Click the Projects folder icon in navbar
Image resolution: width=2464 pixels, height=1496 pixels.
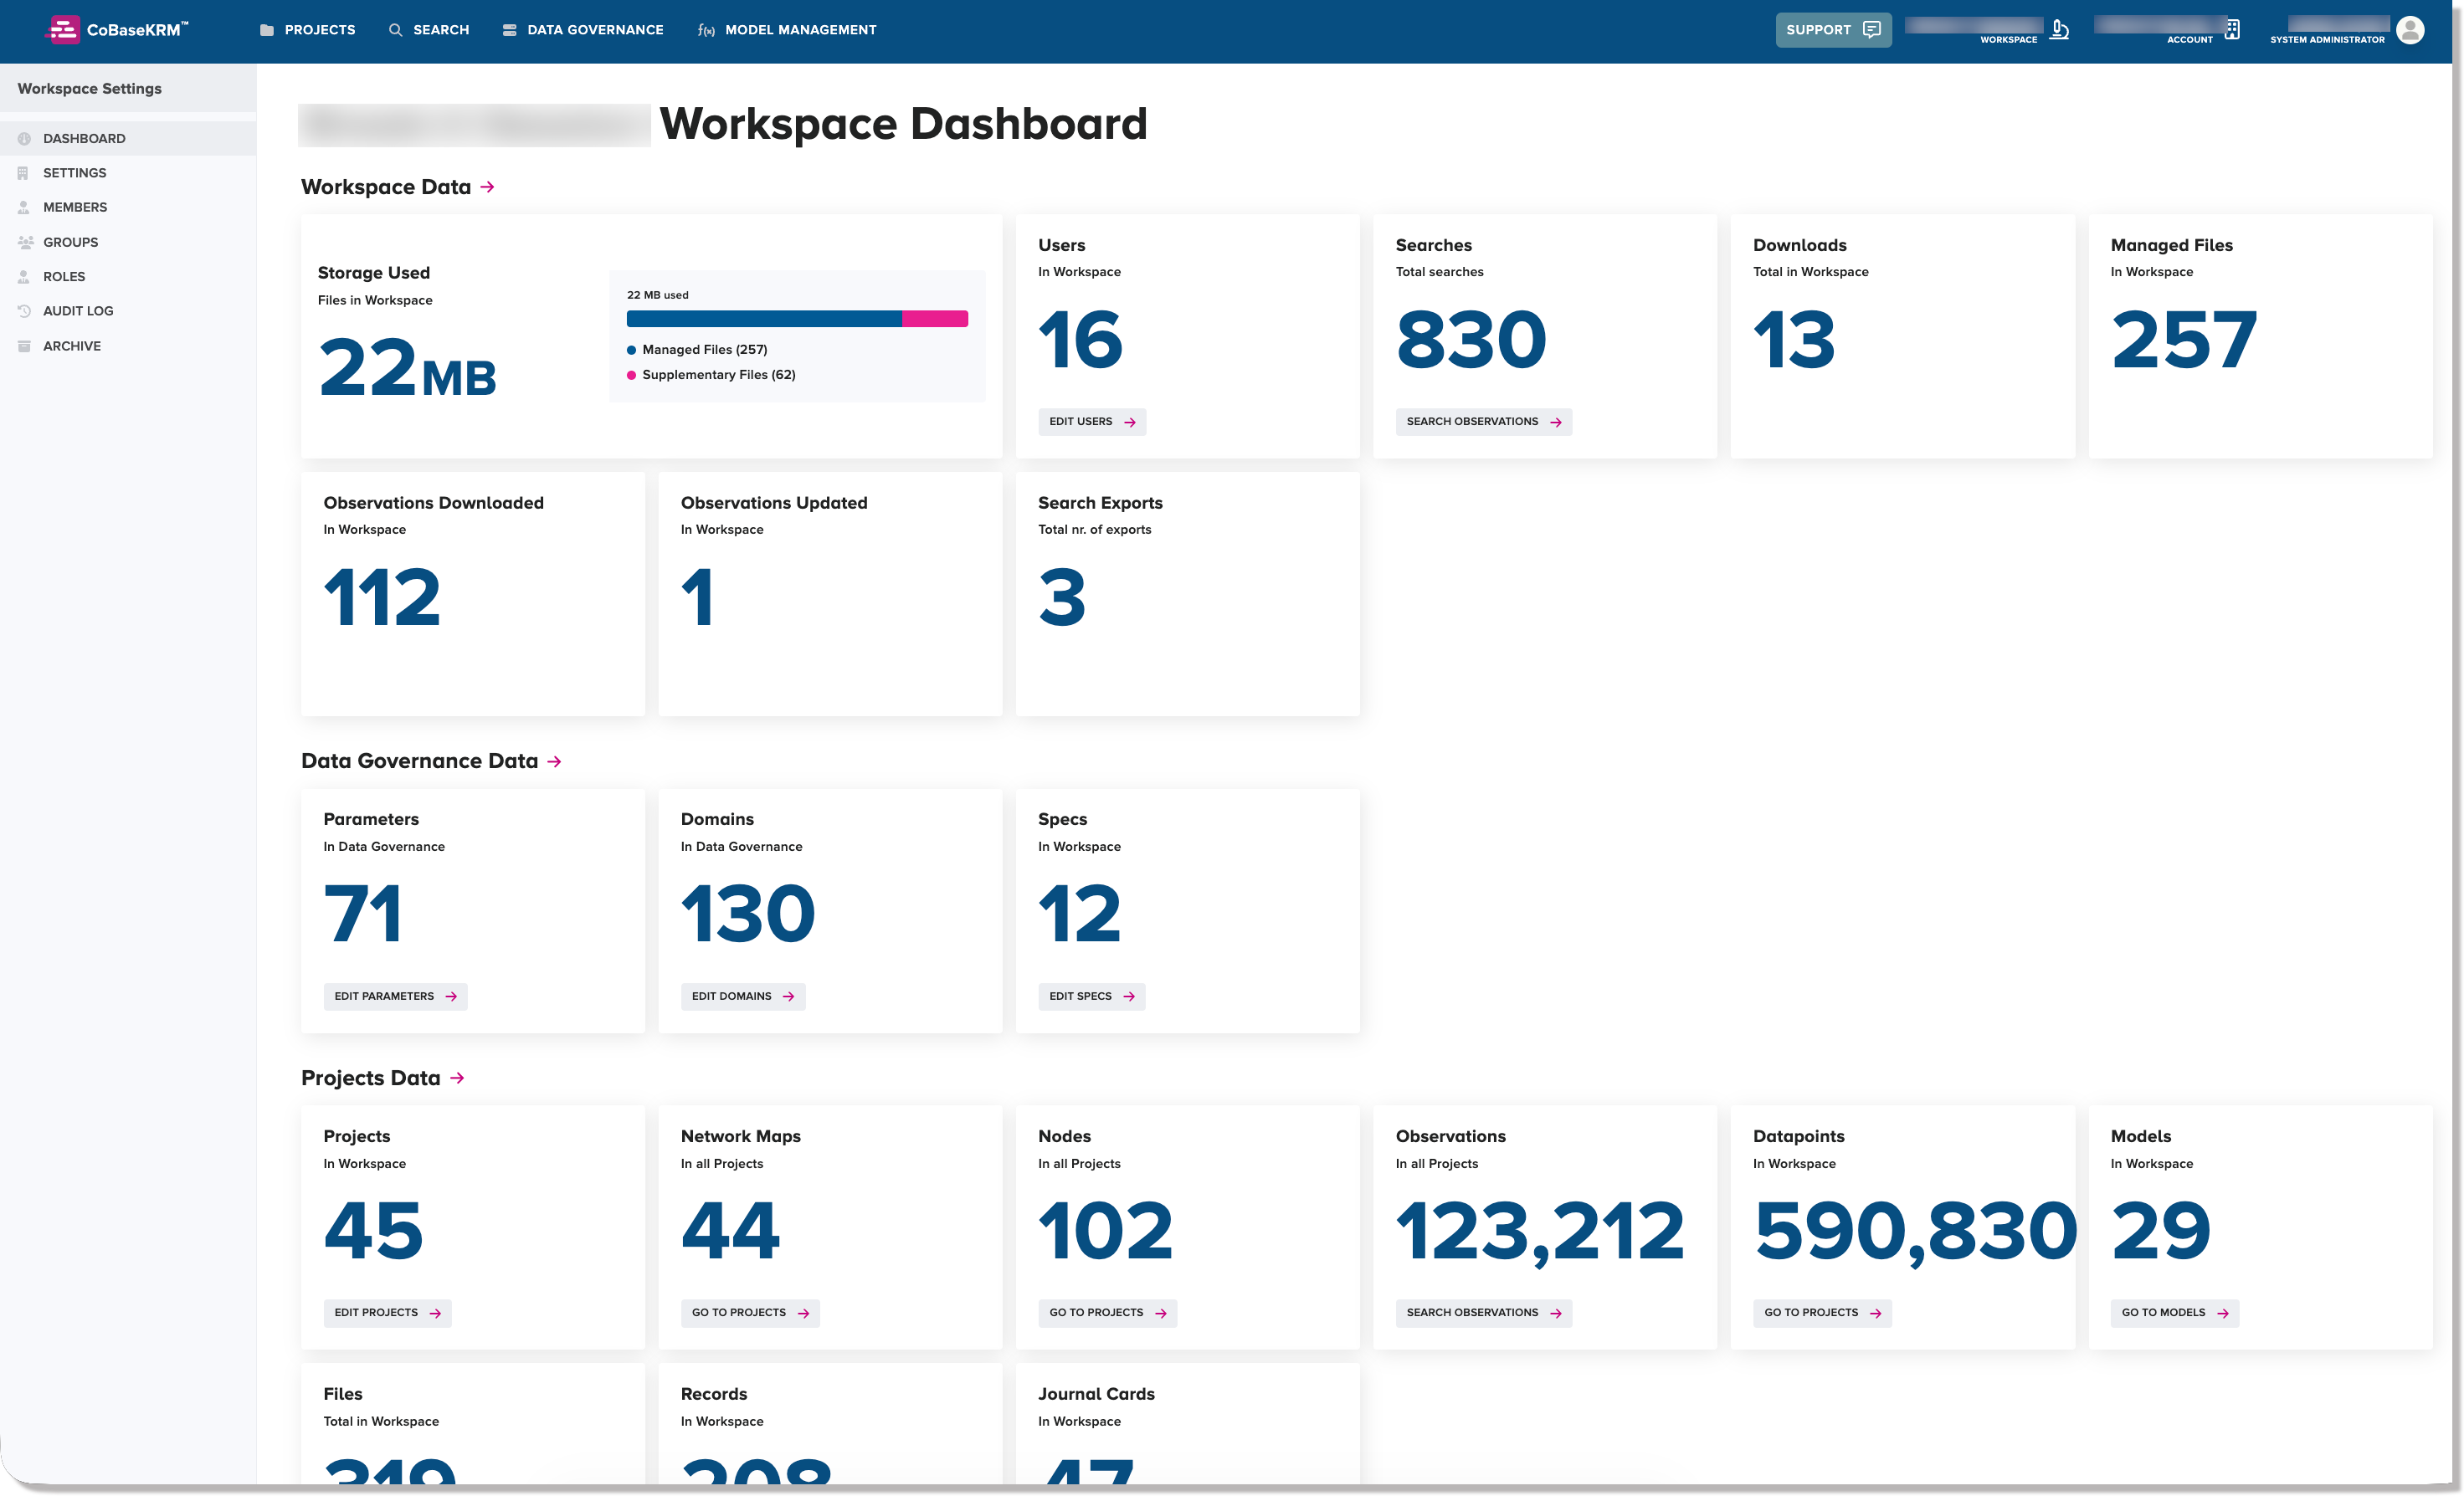[266, 30]
